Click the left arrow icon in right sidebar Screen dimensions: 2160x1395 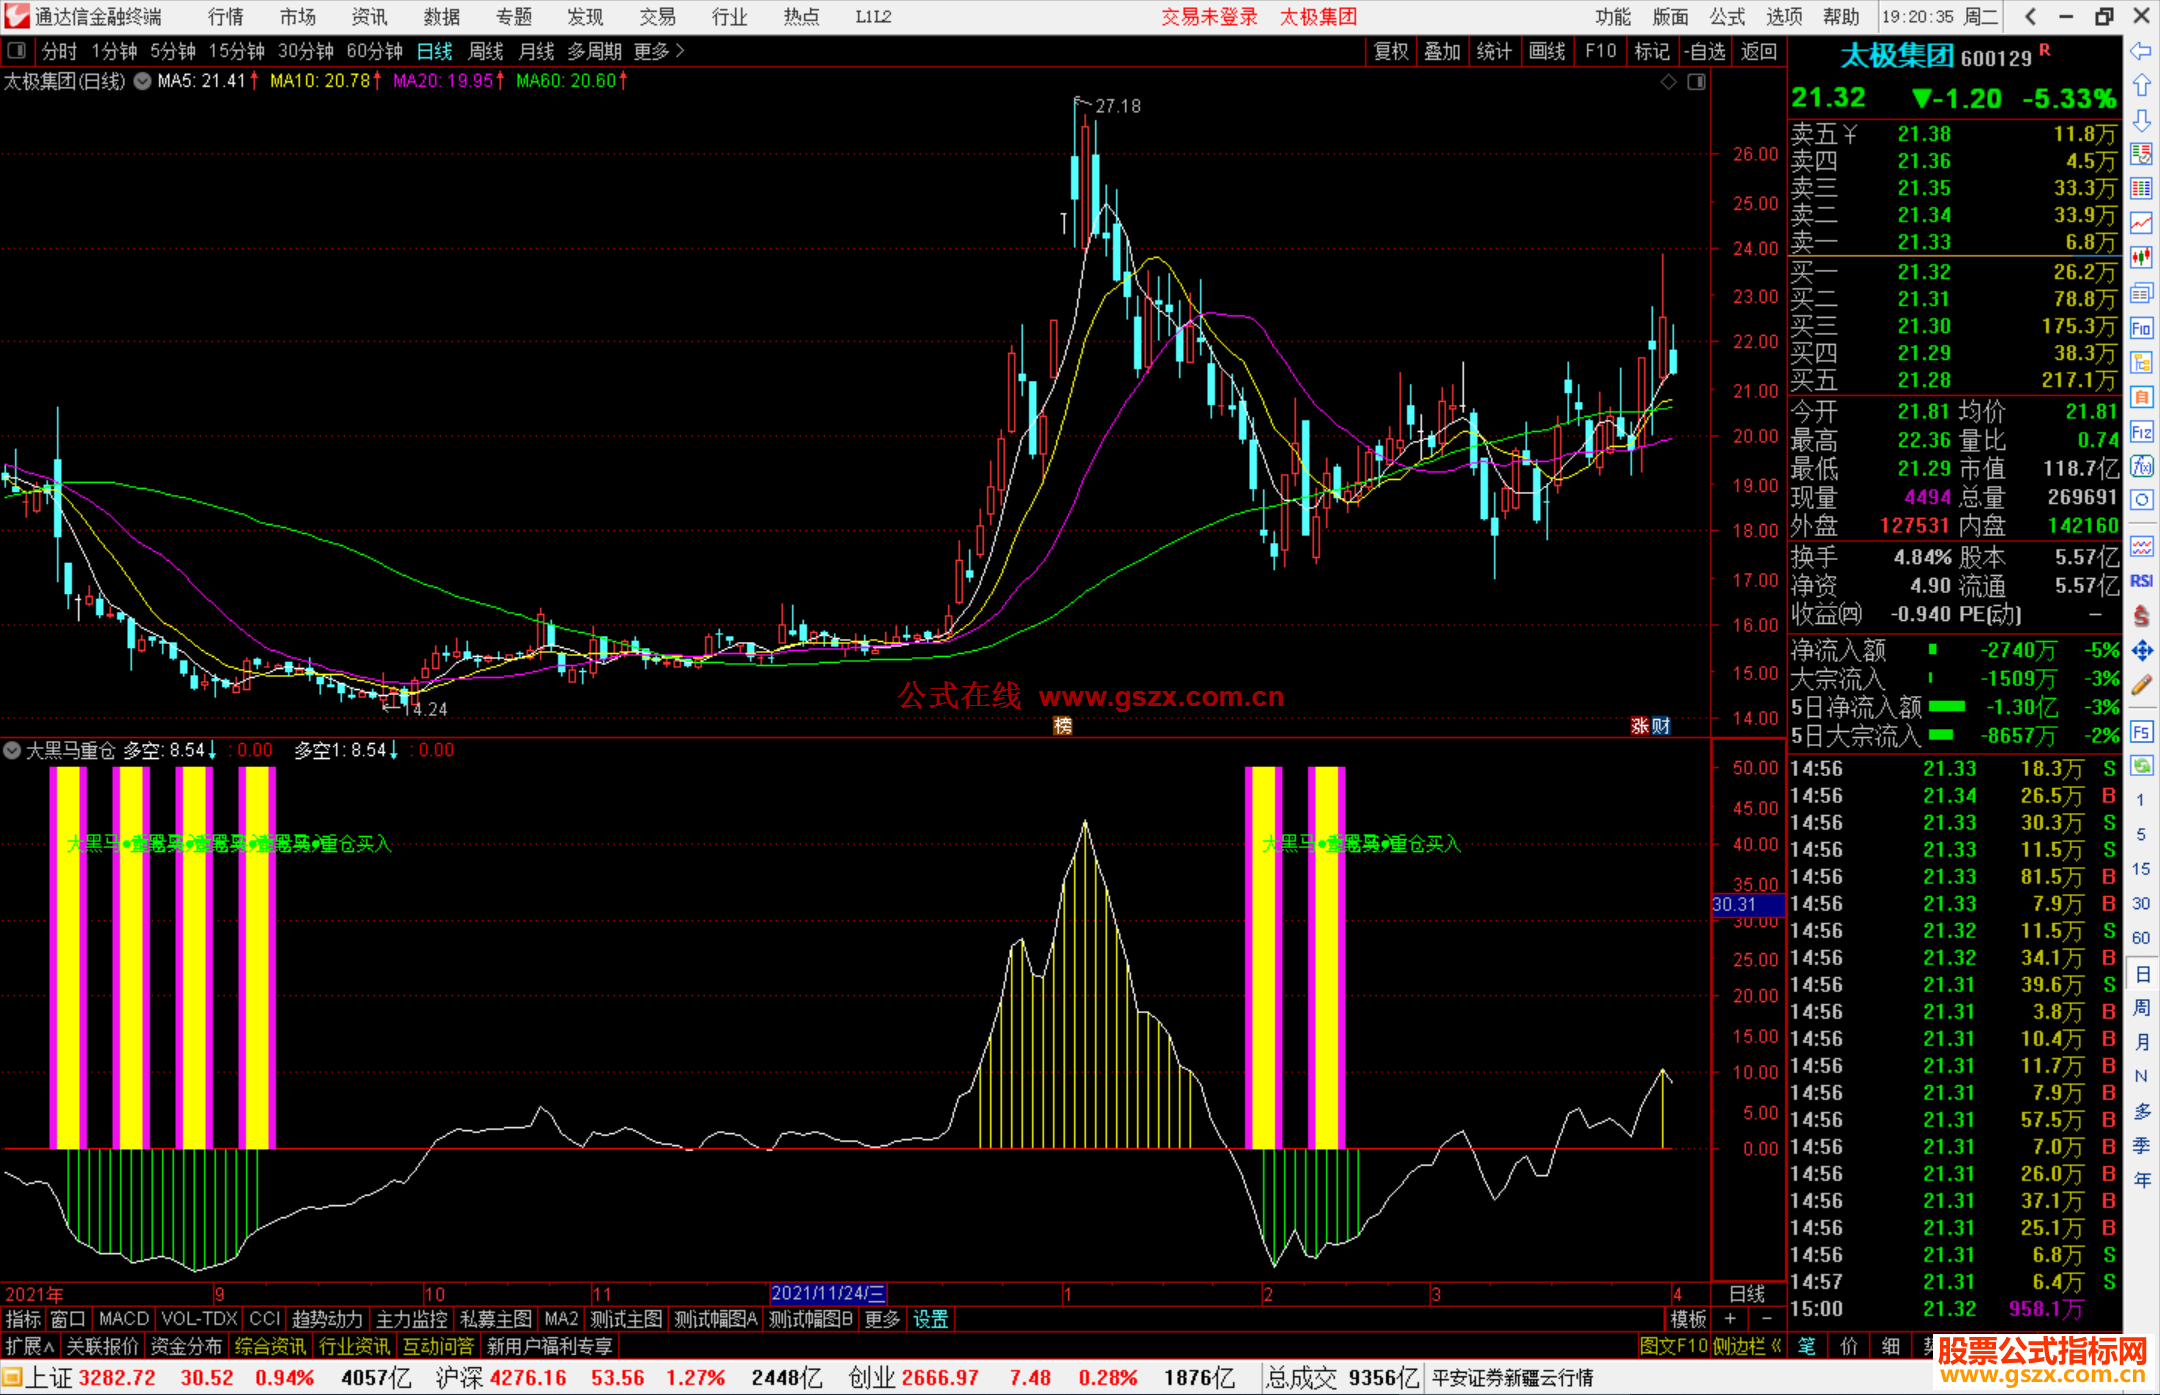click(x=2141, y=51)
